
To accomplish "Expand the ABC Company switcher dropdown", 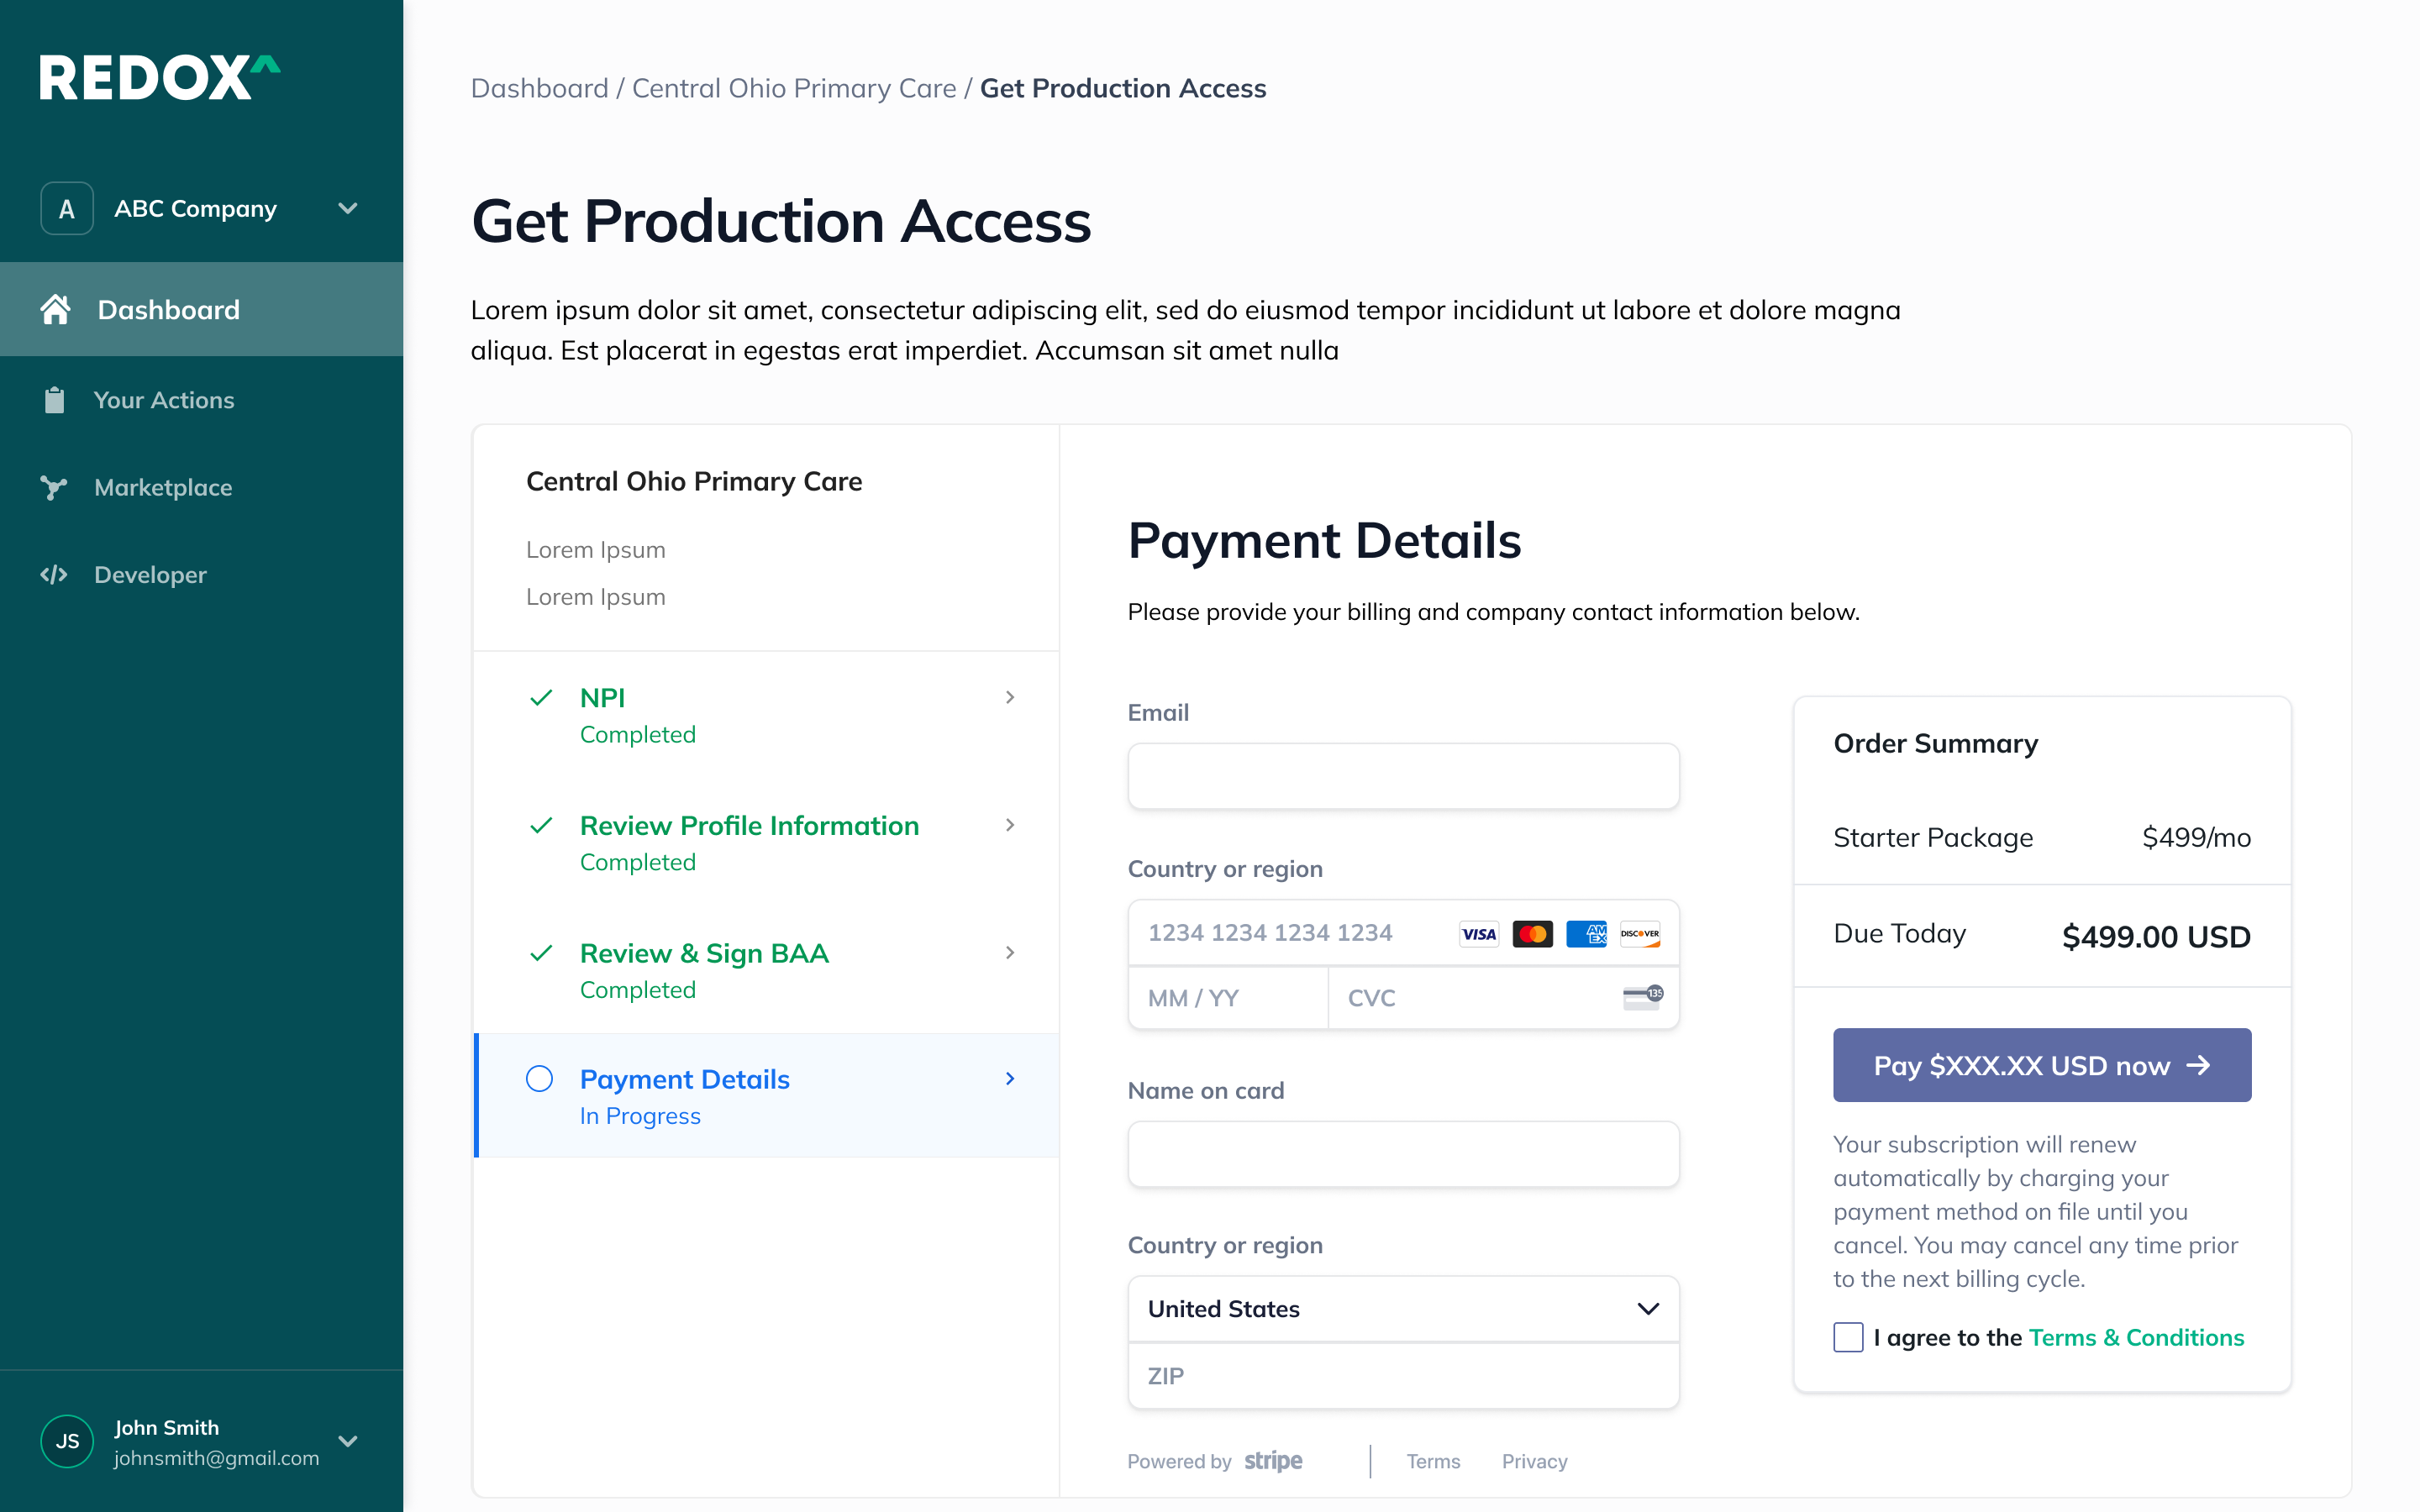I will click(x=348, y=208).
